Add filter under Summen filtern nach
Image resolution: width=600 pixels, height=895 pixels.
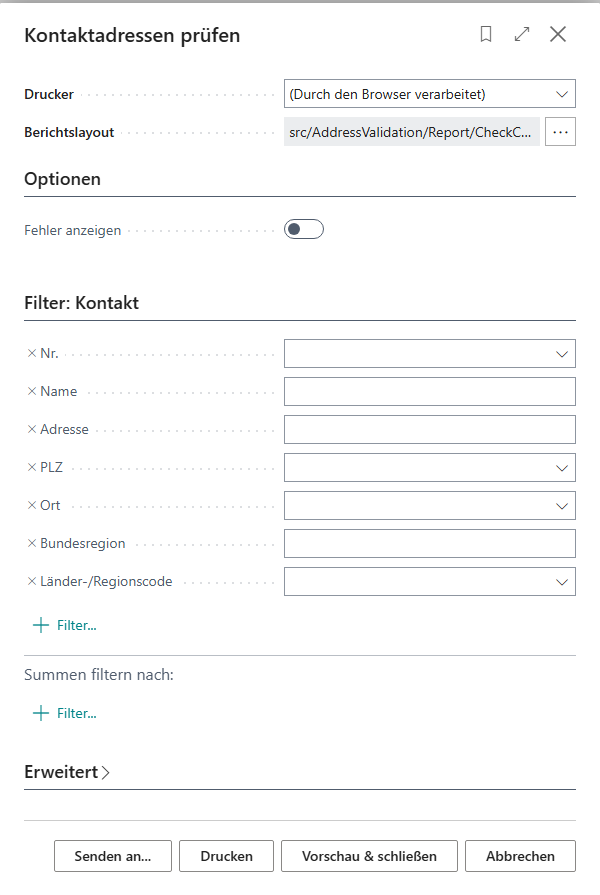(x=65, y=713)
